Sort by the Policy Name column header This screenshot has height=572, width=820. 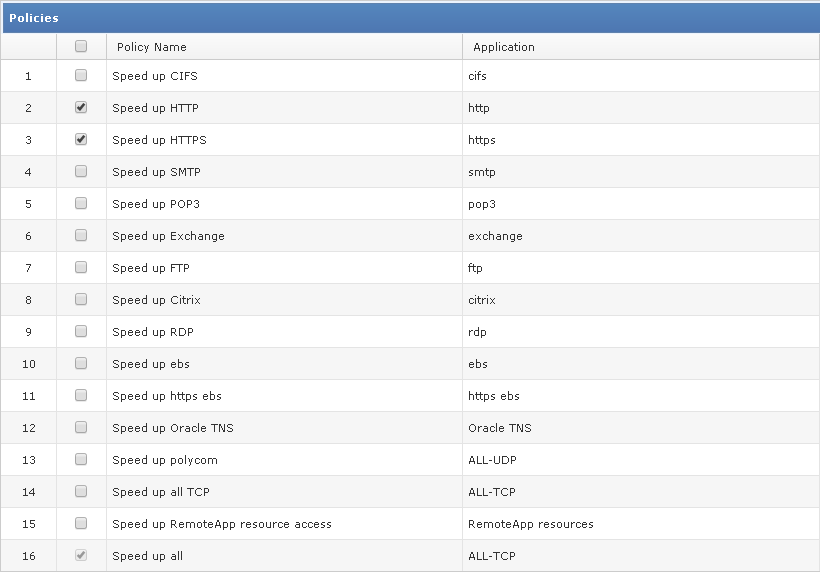(x=152, y=47)
